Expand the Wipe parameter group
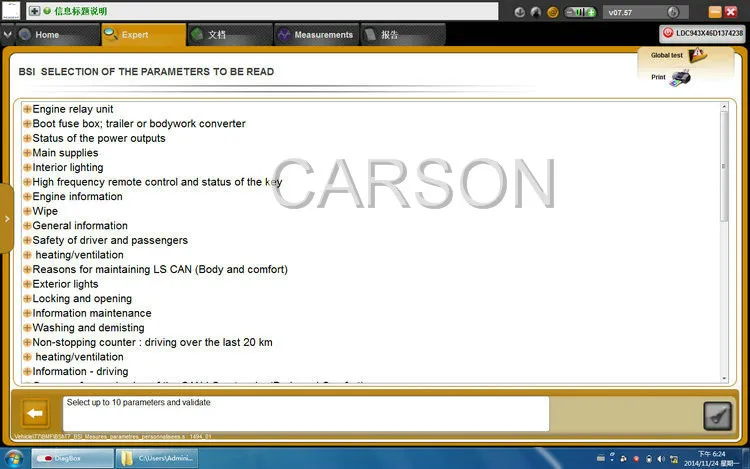This screenshot has height=469, width=750. tap(27, 211)
